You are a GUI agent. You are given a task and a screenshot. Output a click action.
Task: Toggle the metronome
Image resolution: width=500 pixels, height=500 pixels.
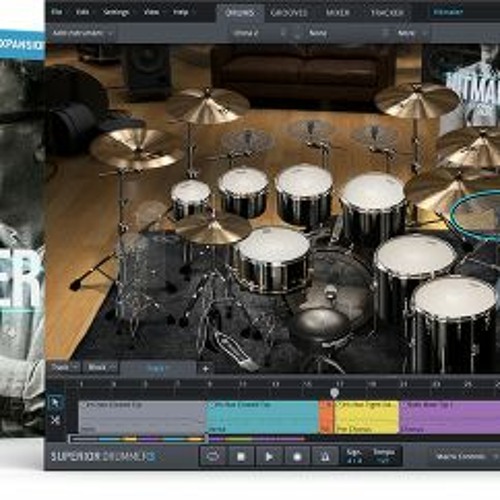pos(325,456)
